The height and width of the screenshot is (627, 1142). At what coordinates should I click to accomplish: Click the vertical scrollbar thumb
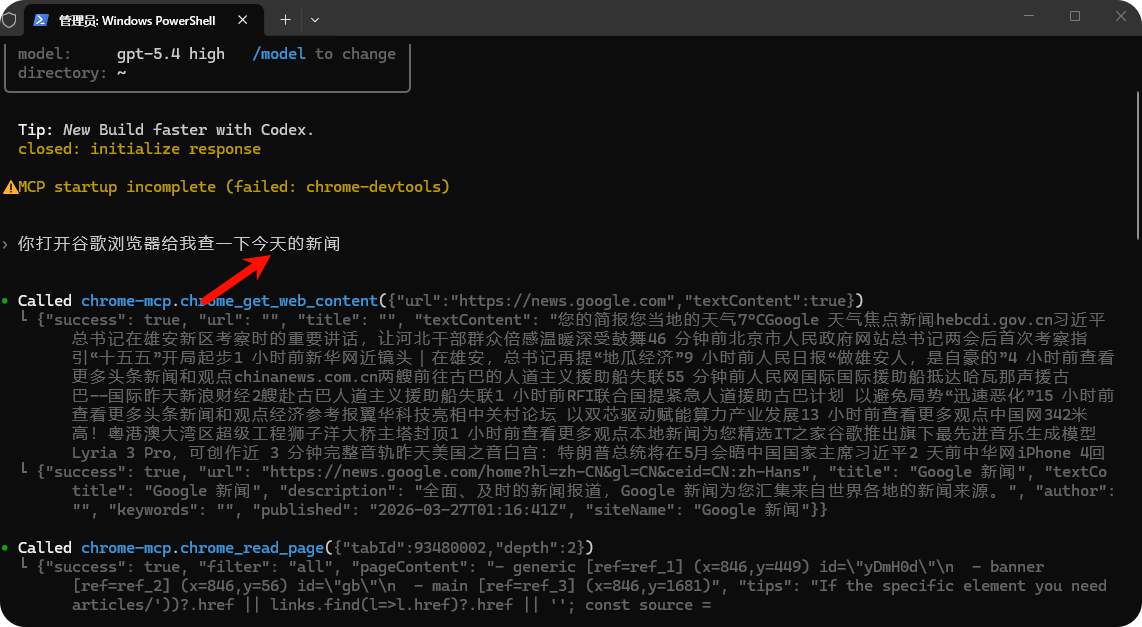[1134, 165]
